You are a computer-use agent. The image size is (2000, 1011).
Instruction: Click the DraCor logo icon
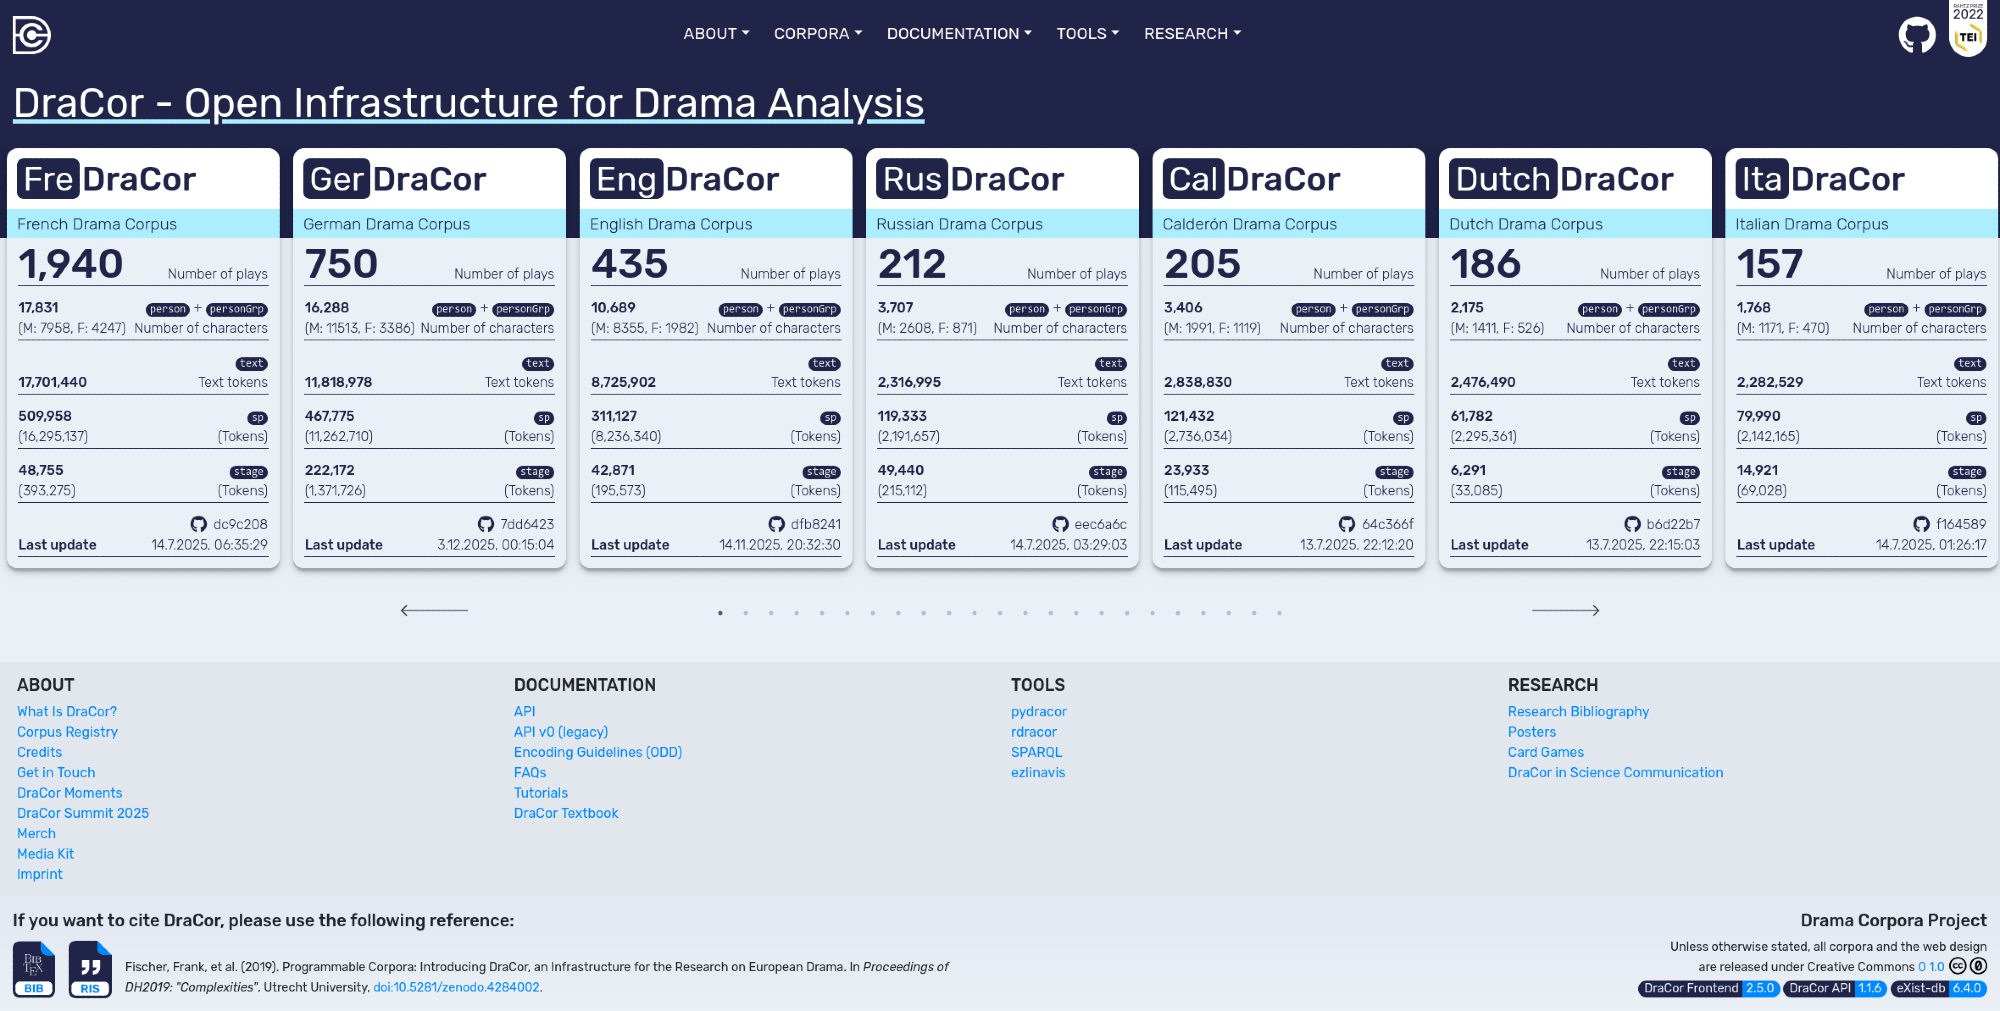click(32, 35)
